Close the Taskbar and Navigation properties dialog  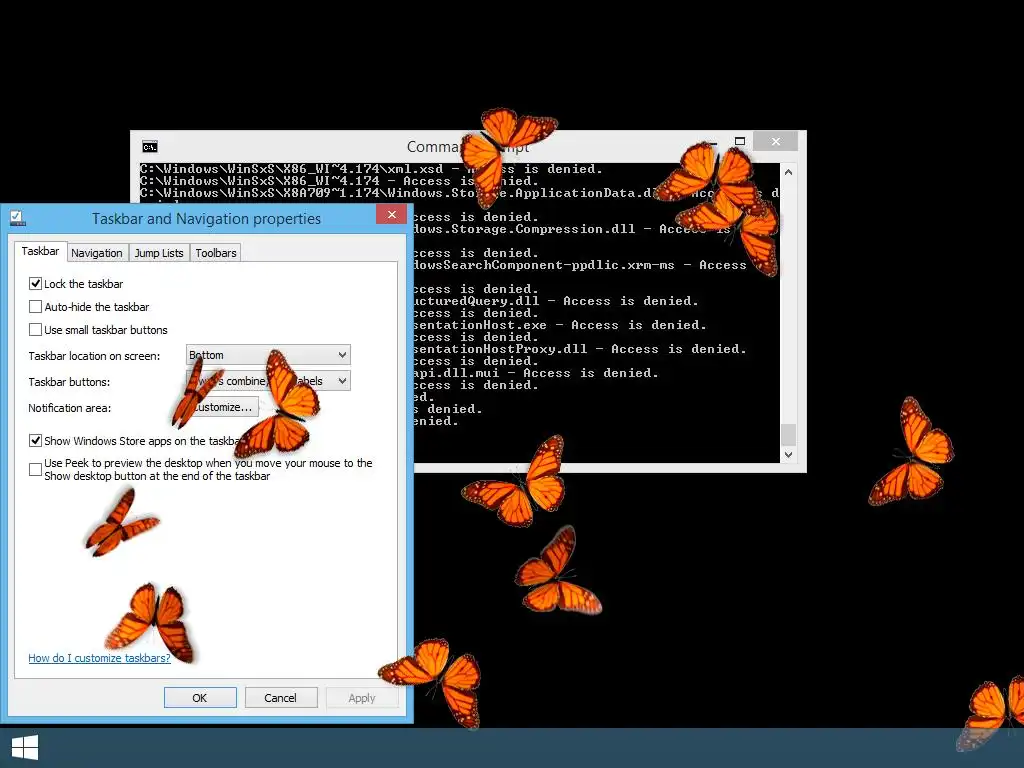(x=391, y=215)
